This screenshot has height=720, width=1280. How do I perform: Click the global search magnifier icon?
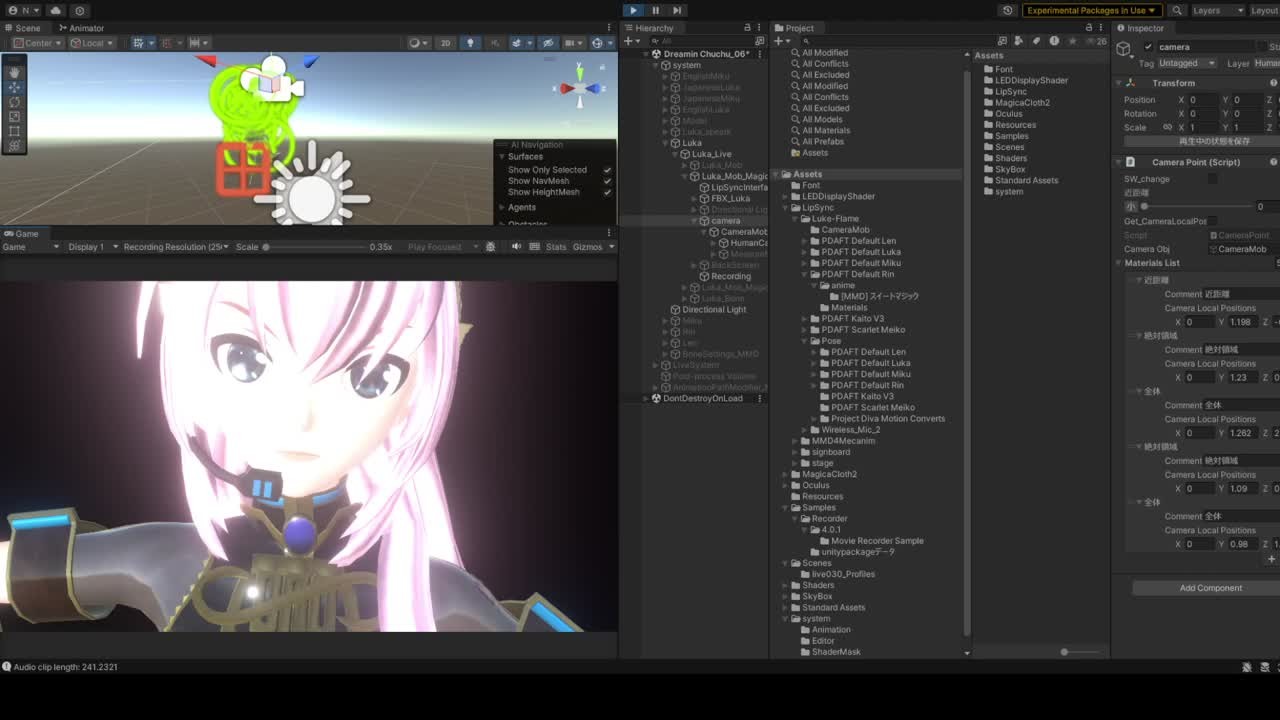point(1177,10)
